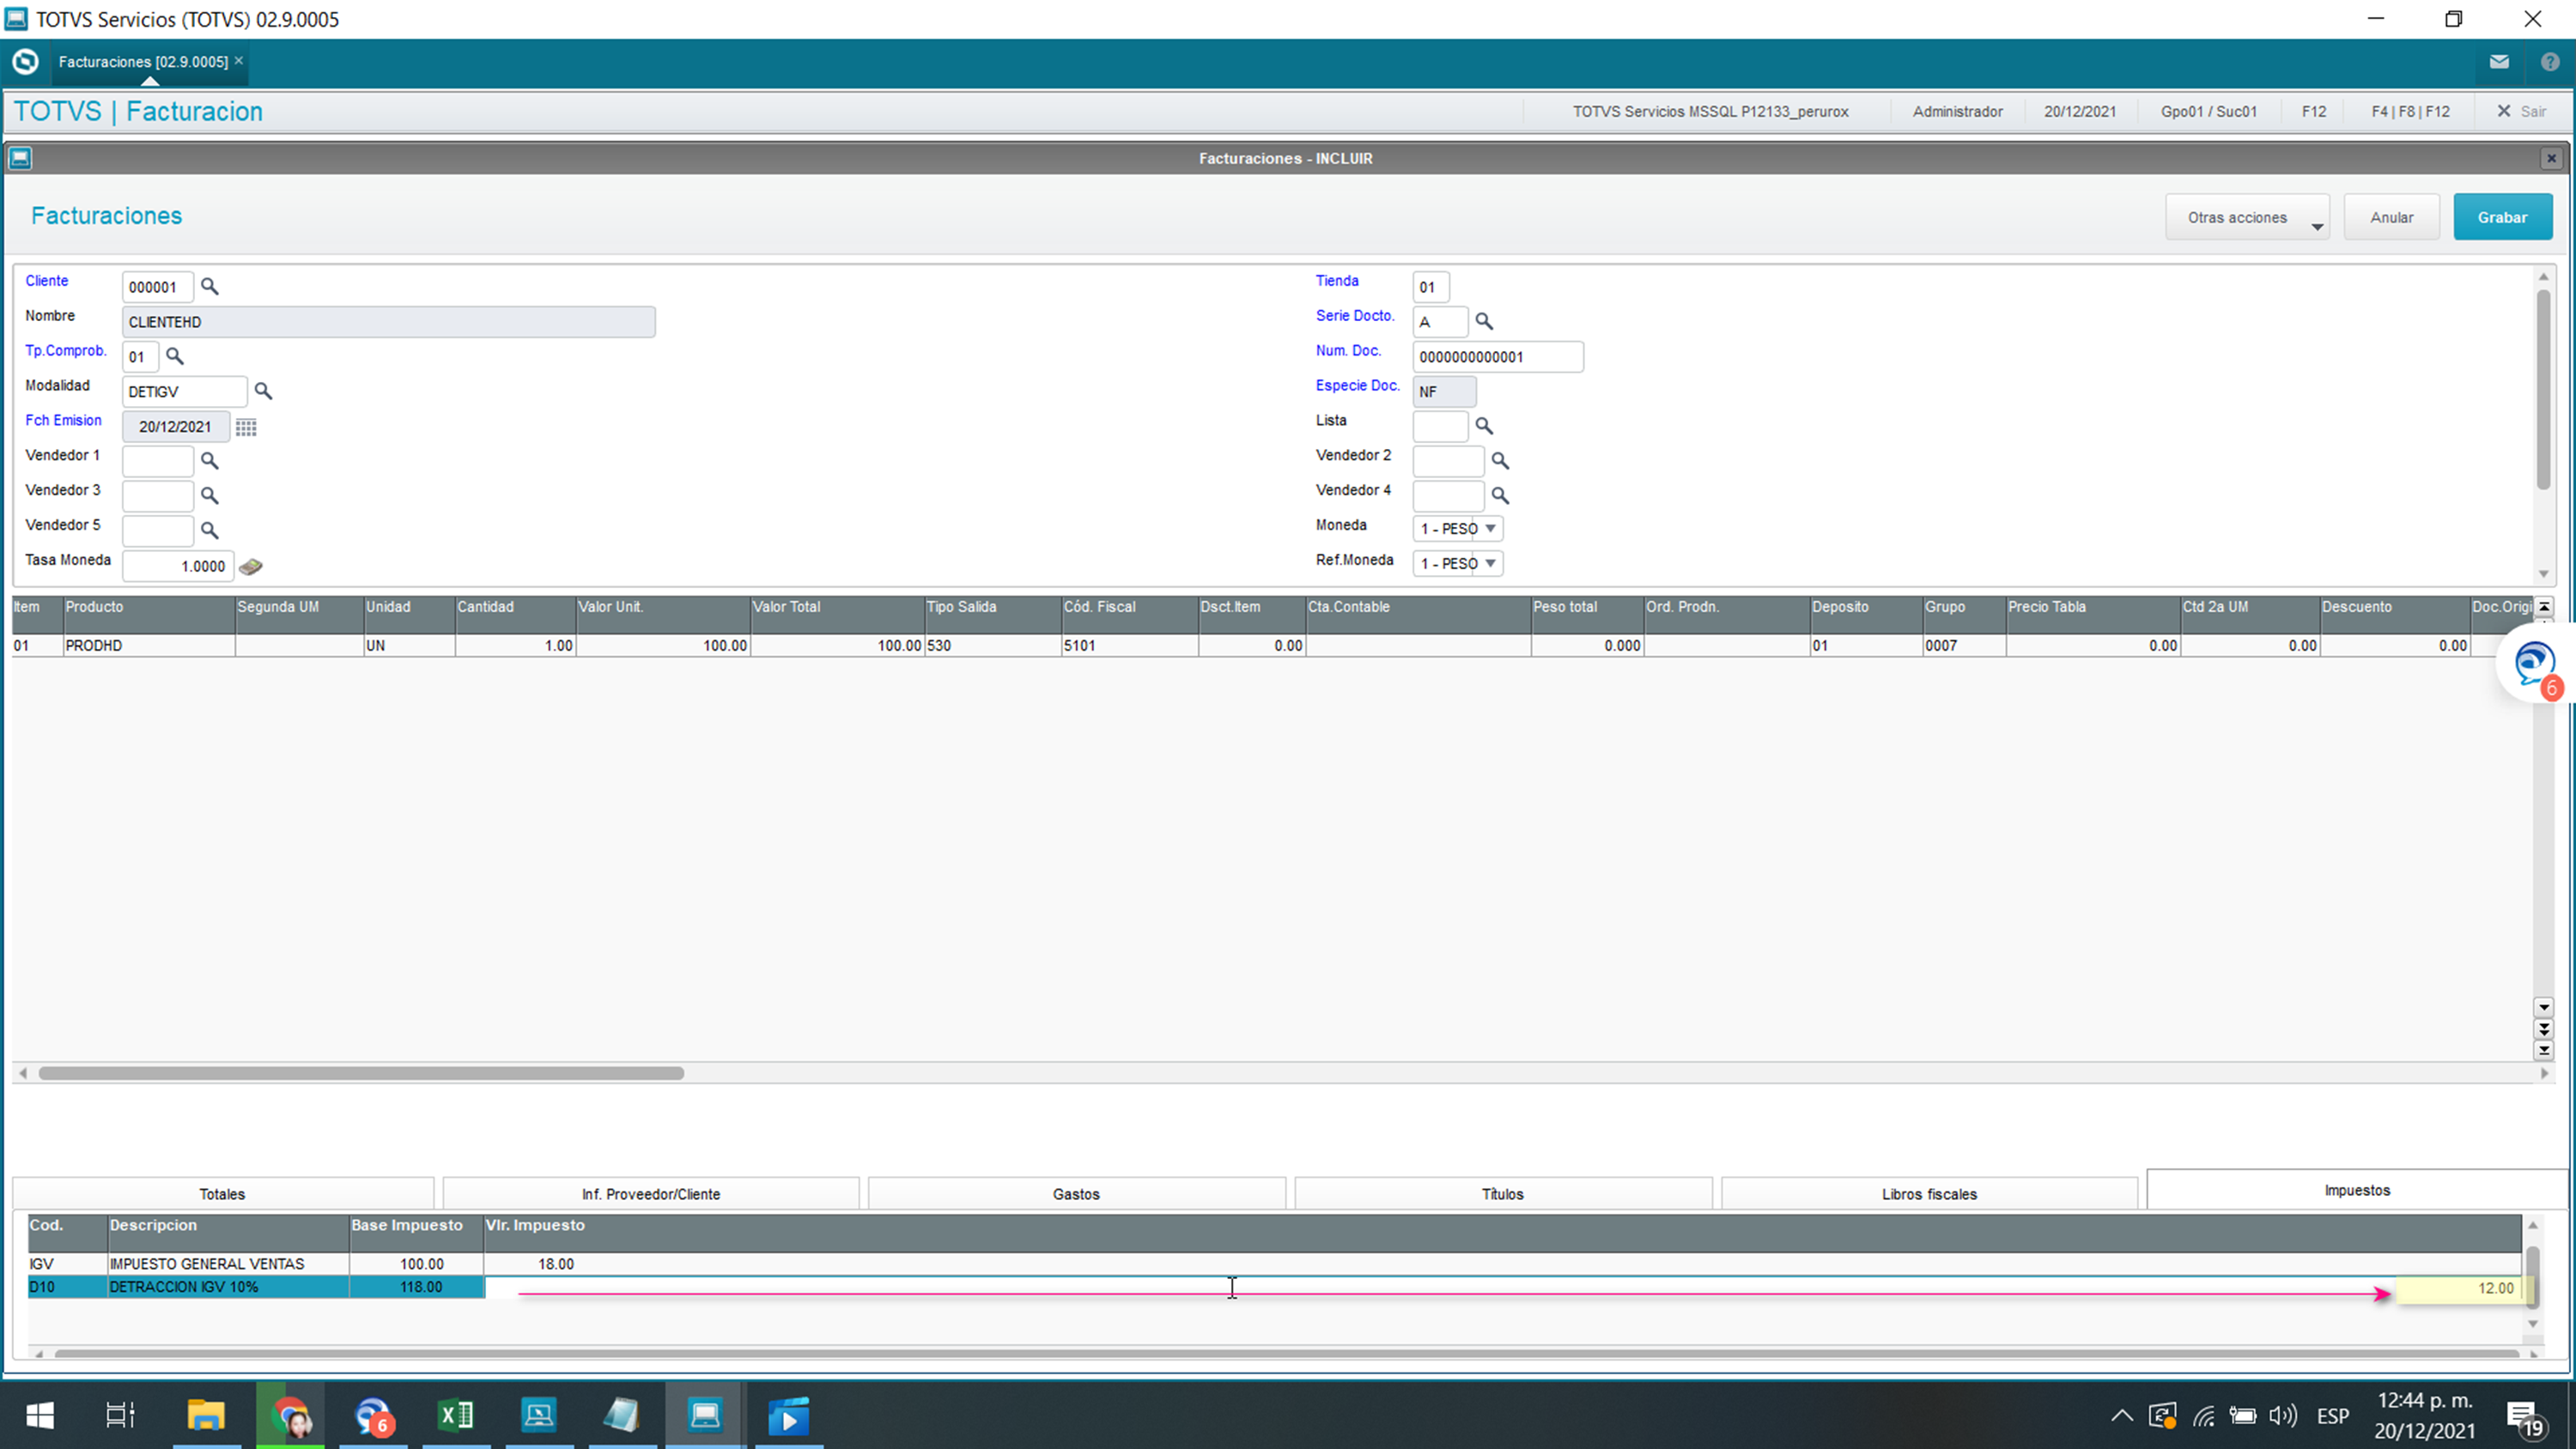
Task: Click the Tipo Salida 530 cell
Action: (x=992, y=646)
